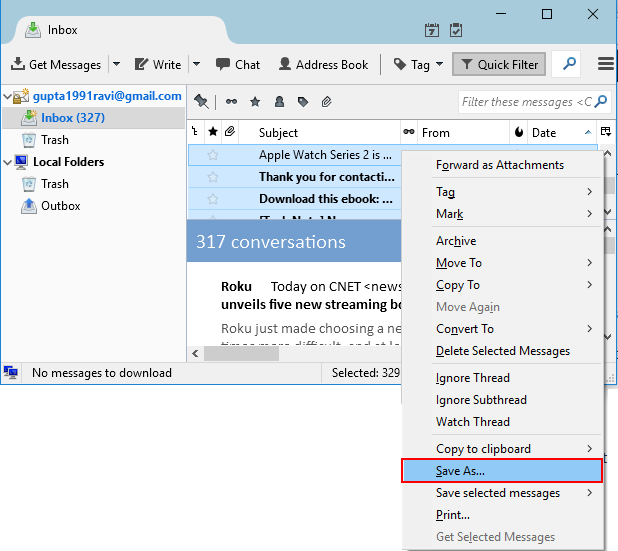The image size is (618, 551).
Task: Open the Get Messages dropdown arrow
Action: [116, 64]
